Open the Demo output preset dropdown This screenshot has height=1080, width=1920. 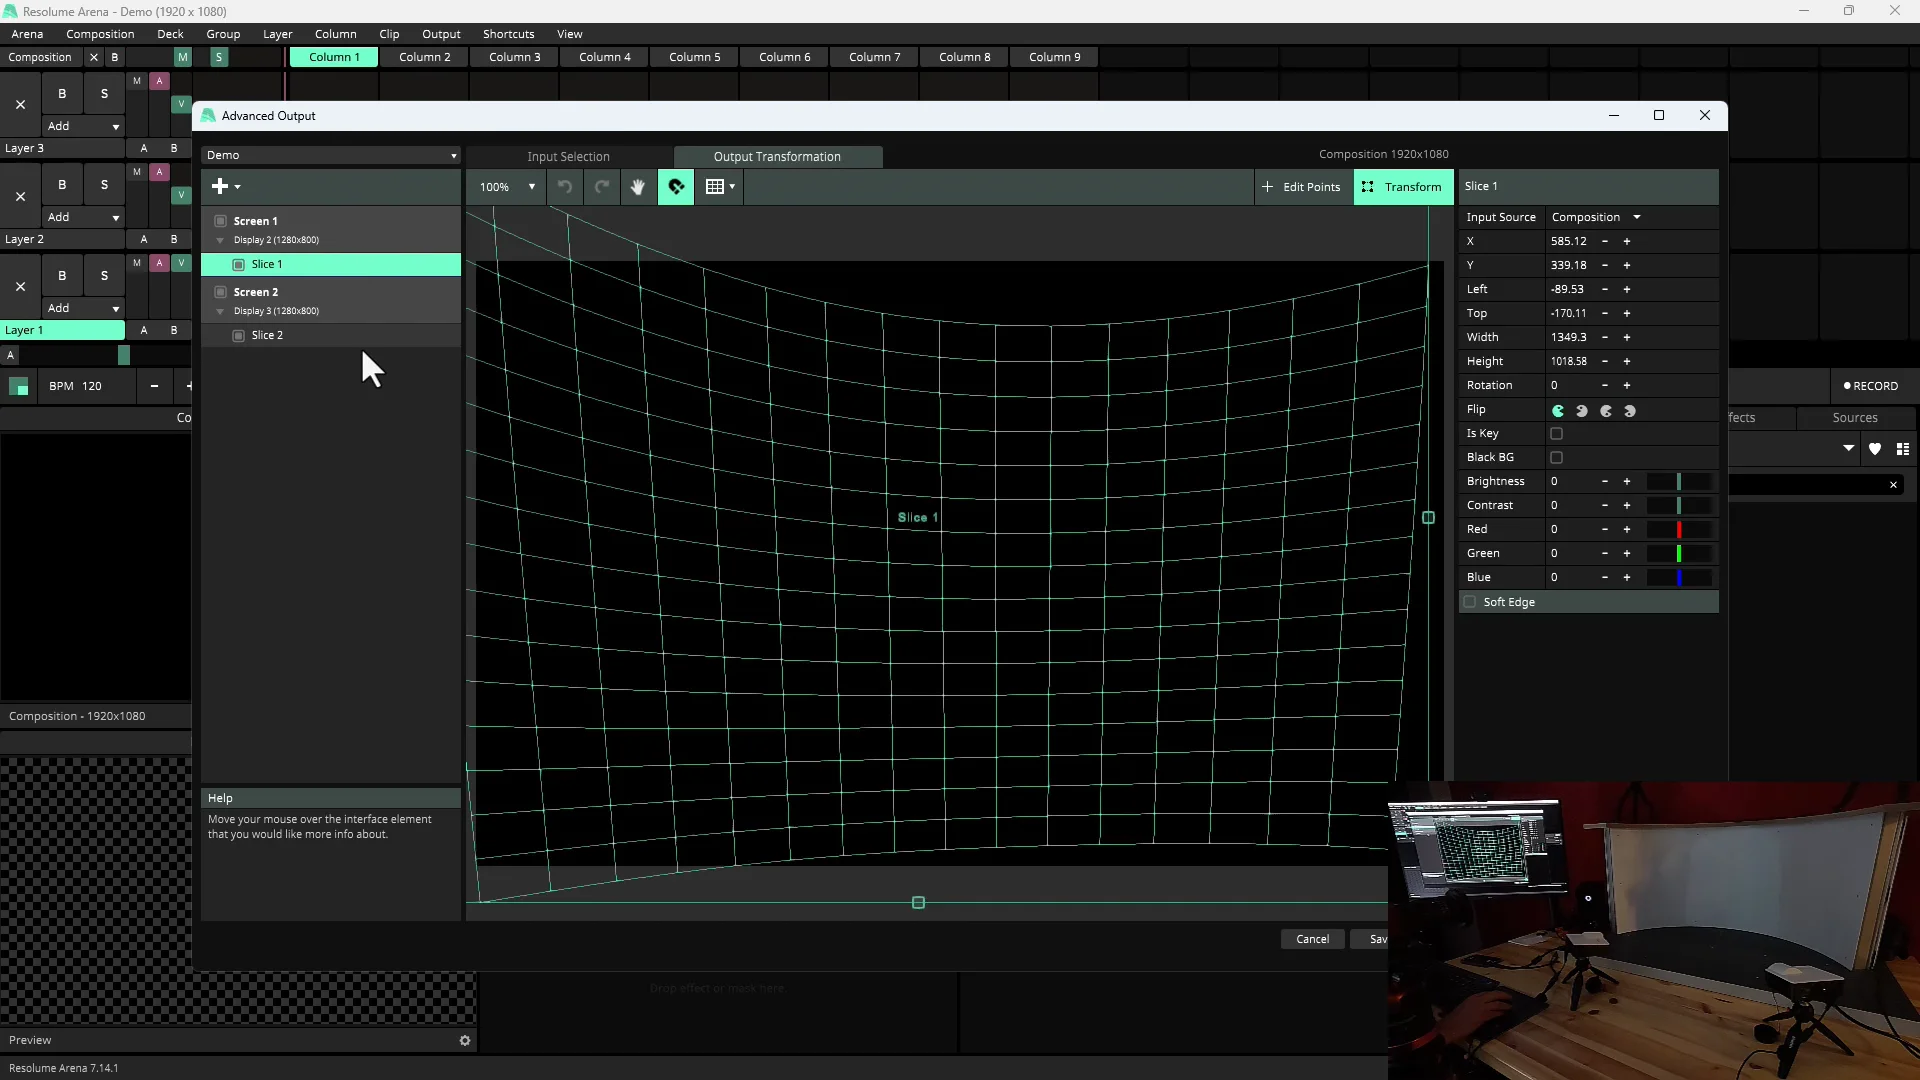(x=331, y=155)
